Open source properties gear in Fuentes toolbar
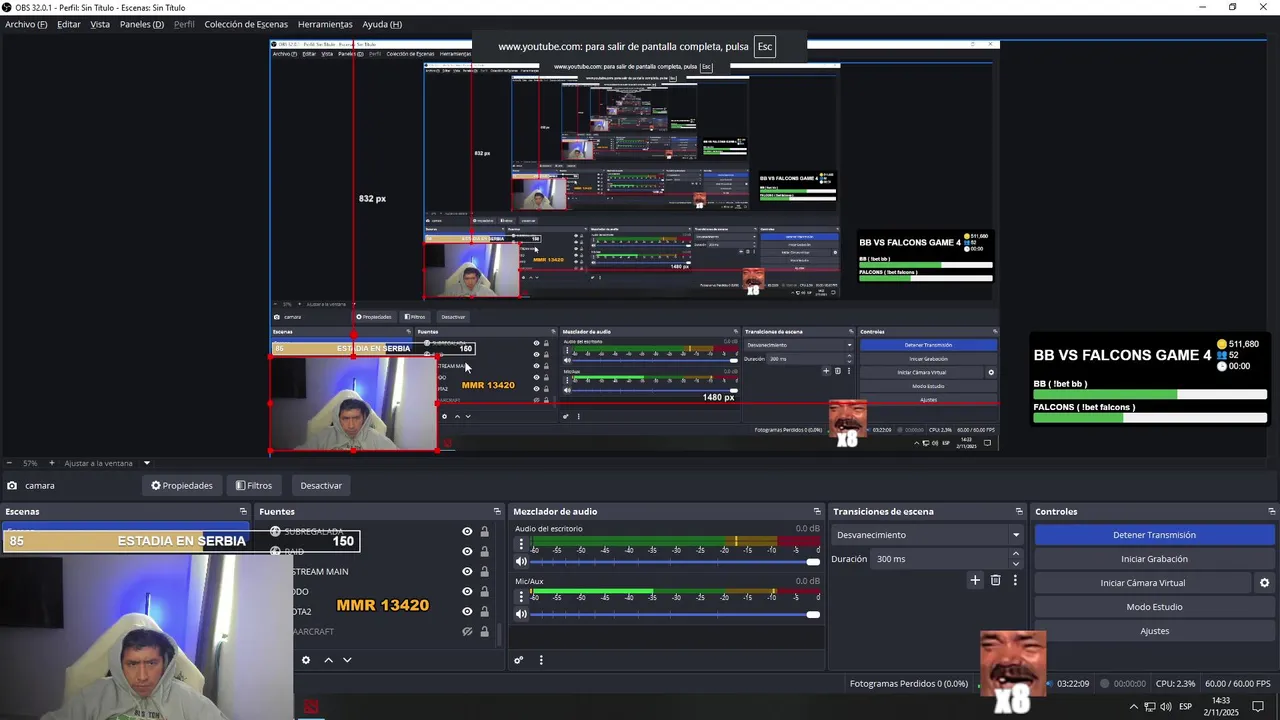The width and height of the screenshot is (1280, 720). (x=306, y=660)
